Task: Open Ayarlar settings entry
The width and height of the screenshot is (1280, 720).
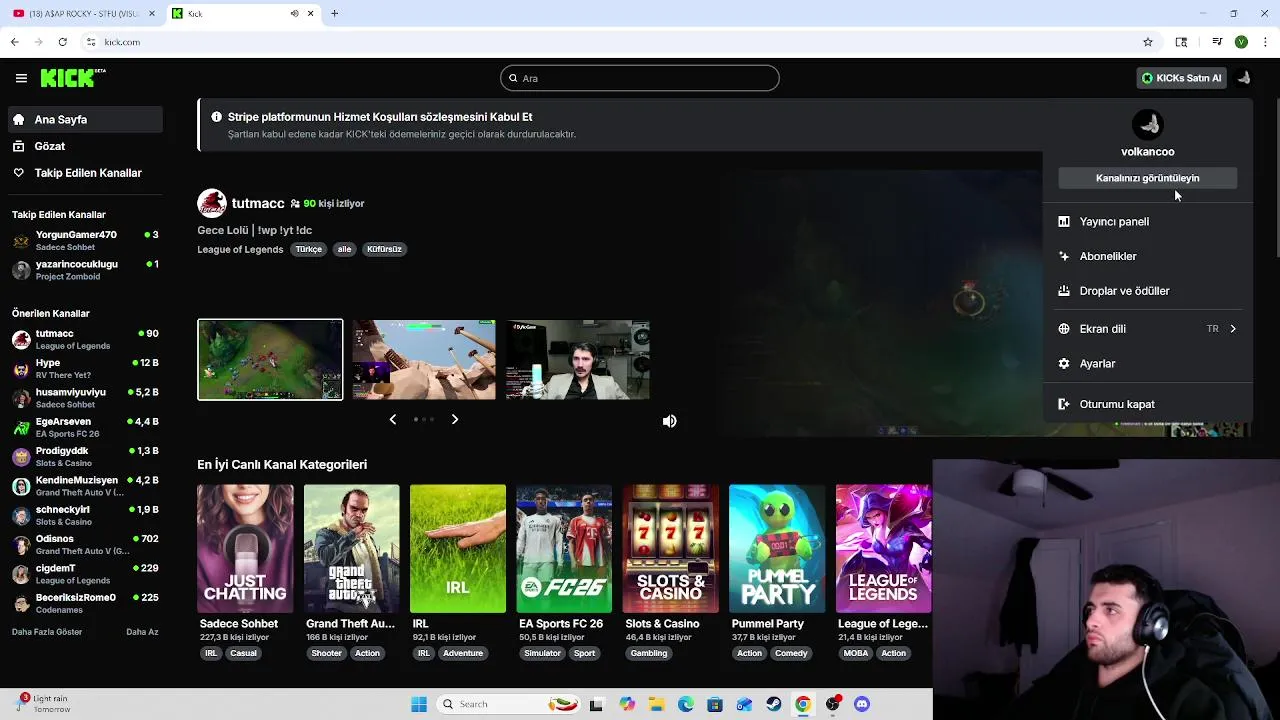Action: (1147, 364)
